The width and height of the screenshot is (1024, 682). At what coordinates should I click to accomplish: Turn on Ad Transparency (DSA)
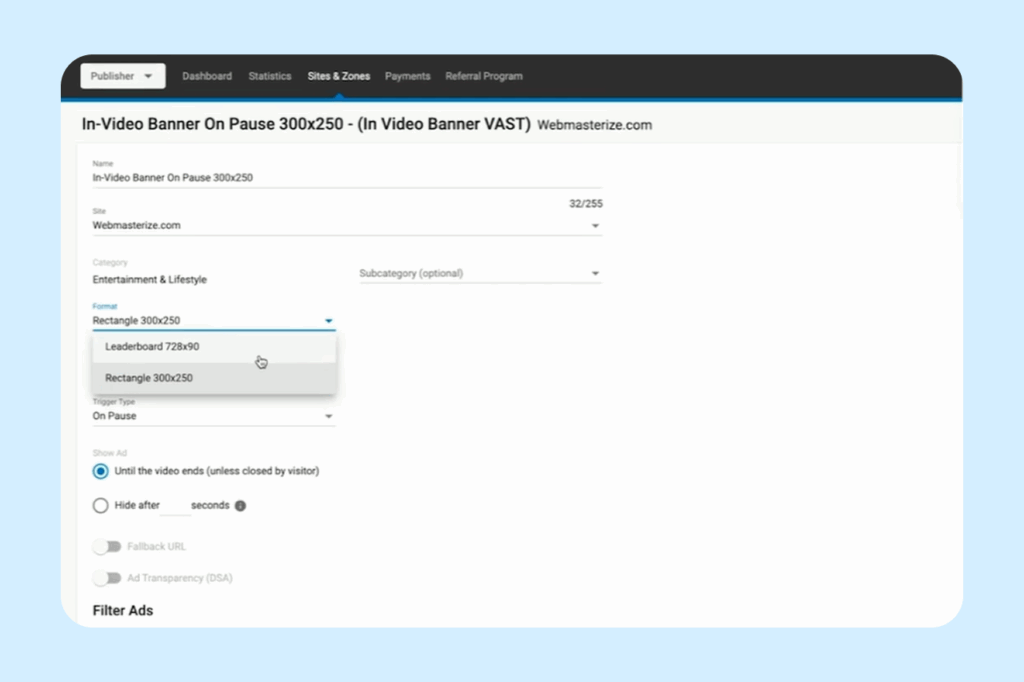coord(108,577)
